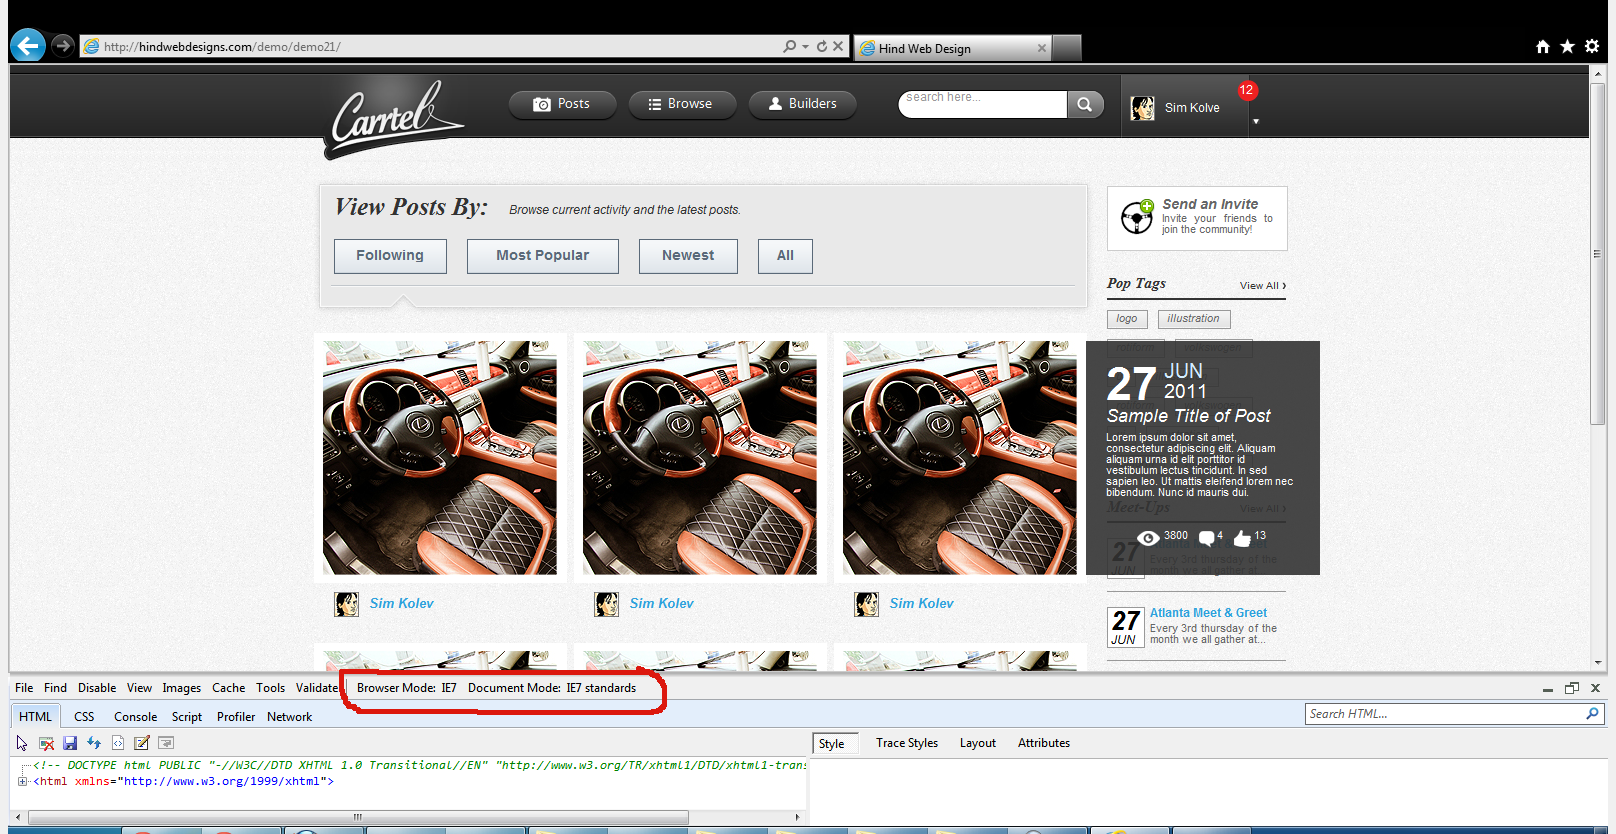Unpin the developer tools window
The height and width of the screenshot is (834, 1616).
click(x=1571, y=688)
